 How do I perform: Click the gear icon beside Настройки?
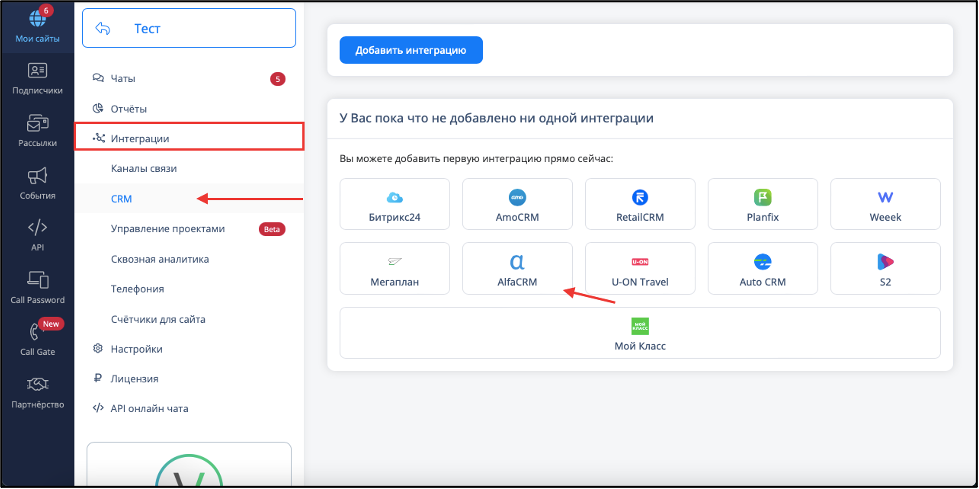coord(97,348)
